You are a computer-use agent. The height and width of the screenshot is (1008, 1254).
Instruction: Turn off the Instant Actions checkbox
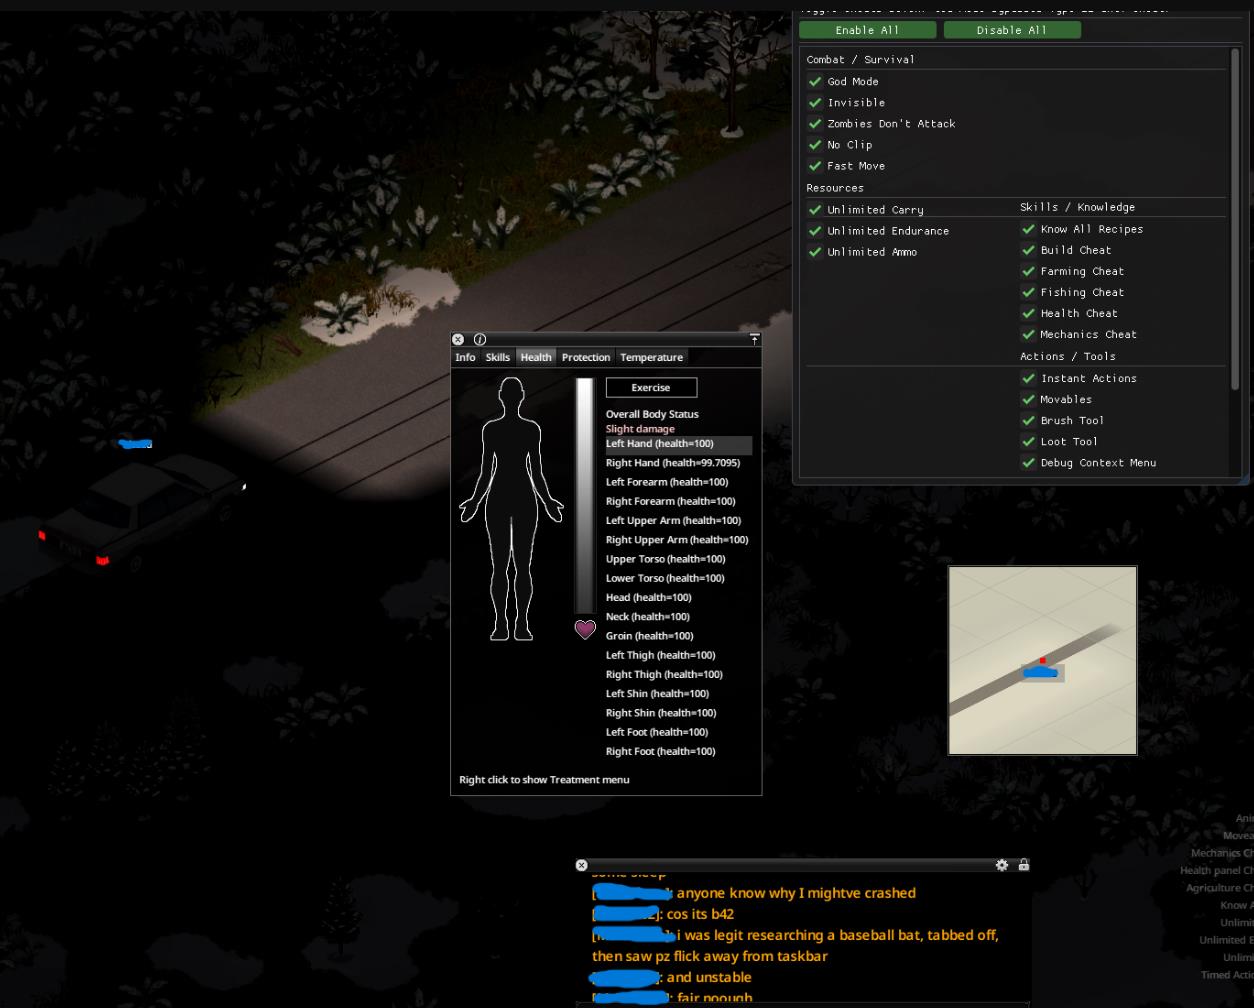point(1028,378)
